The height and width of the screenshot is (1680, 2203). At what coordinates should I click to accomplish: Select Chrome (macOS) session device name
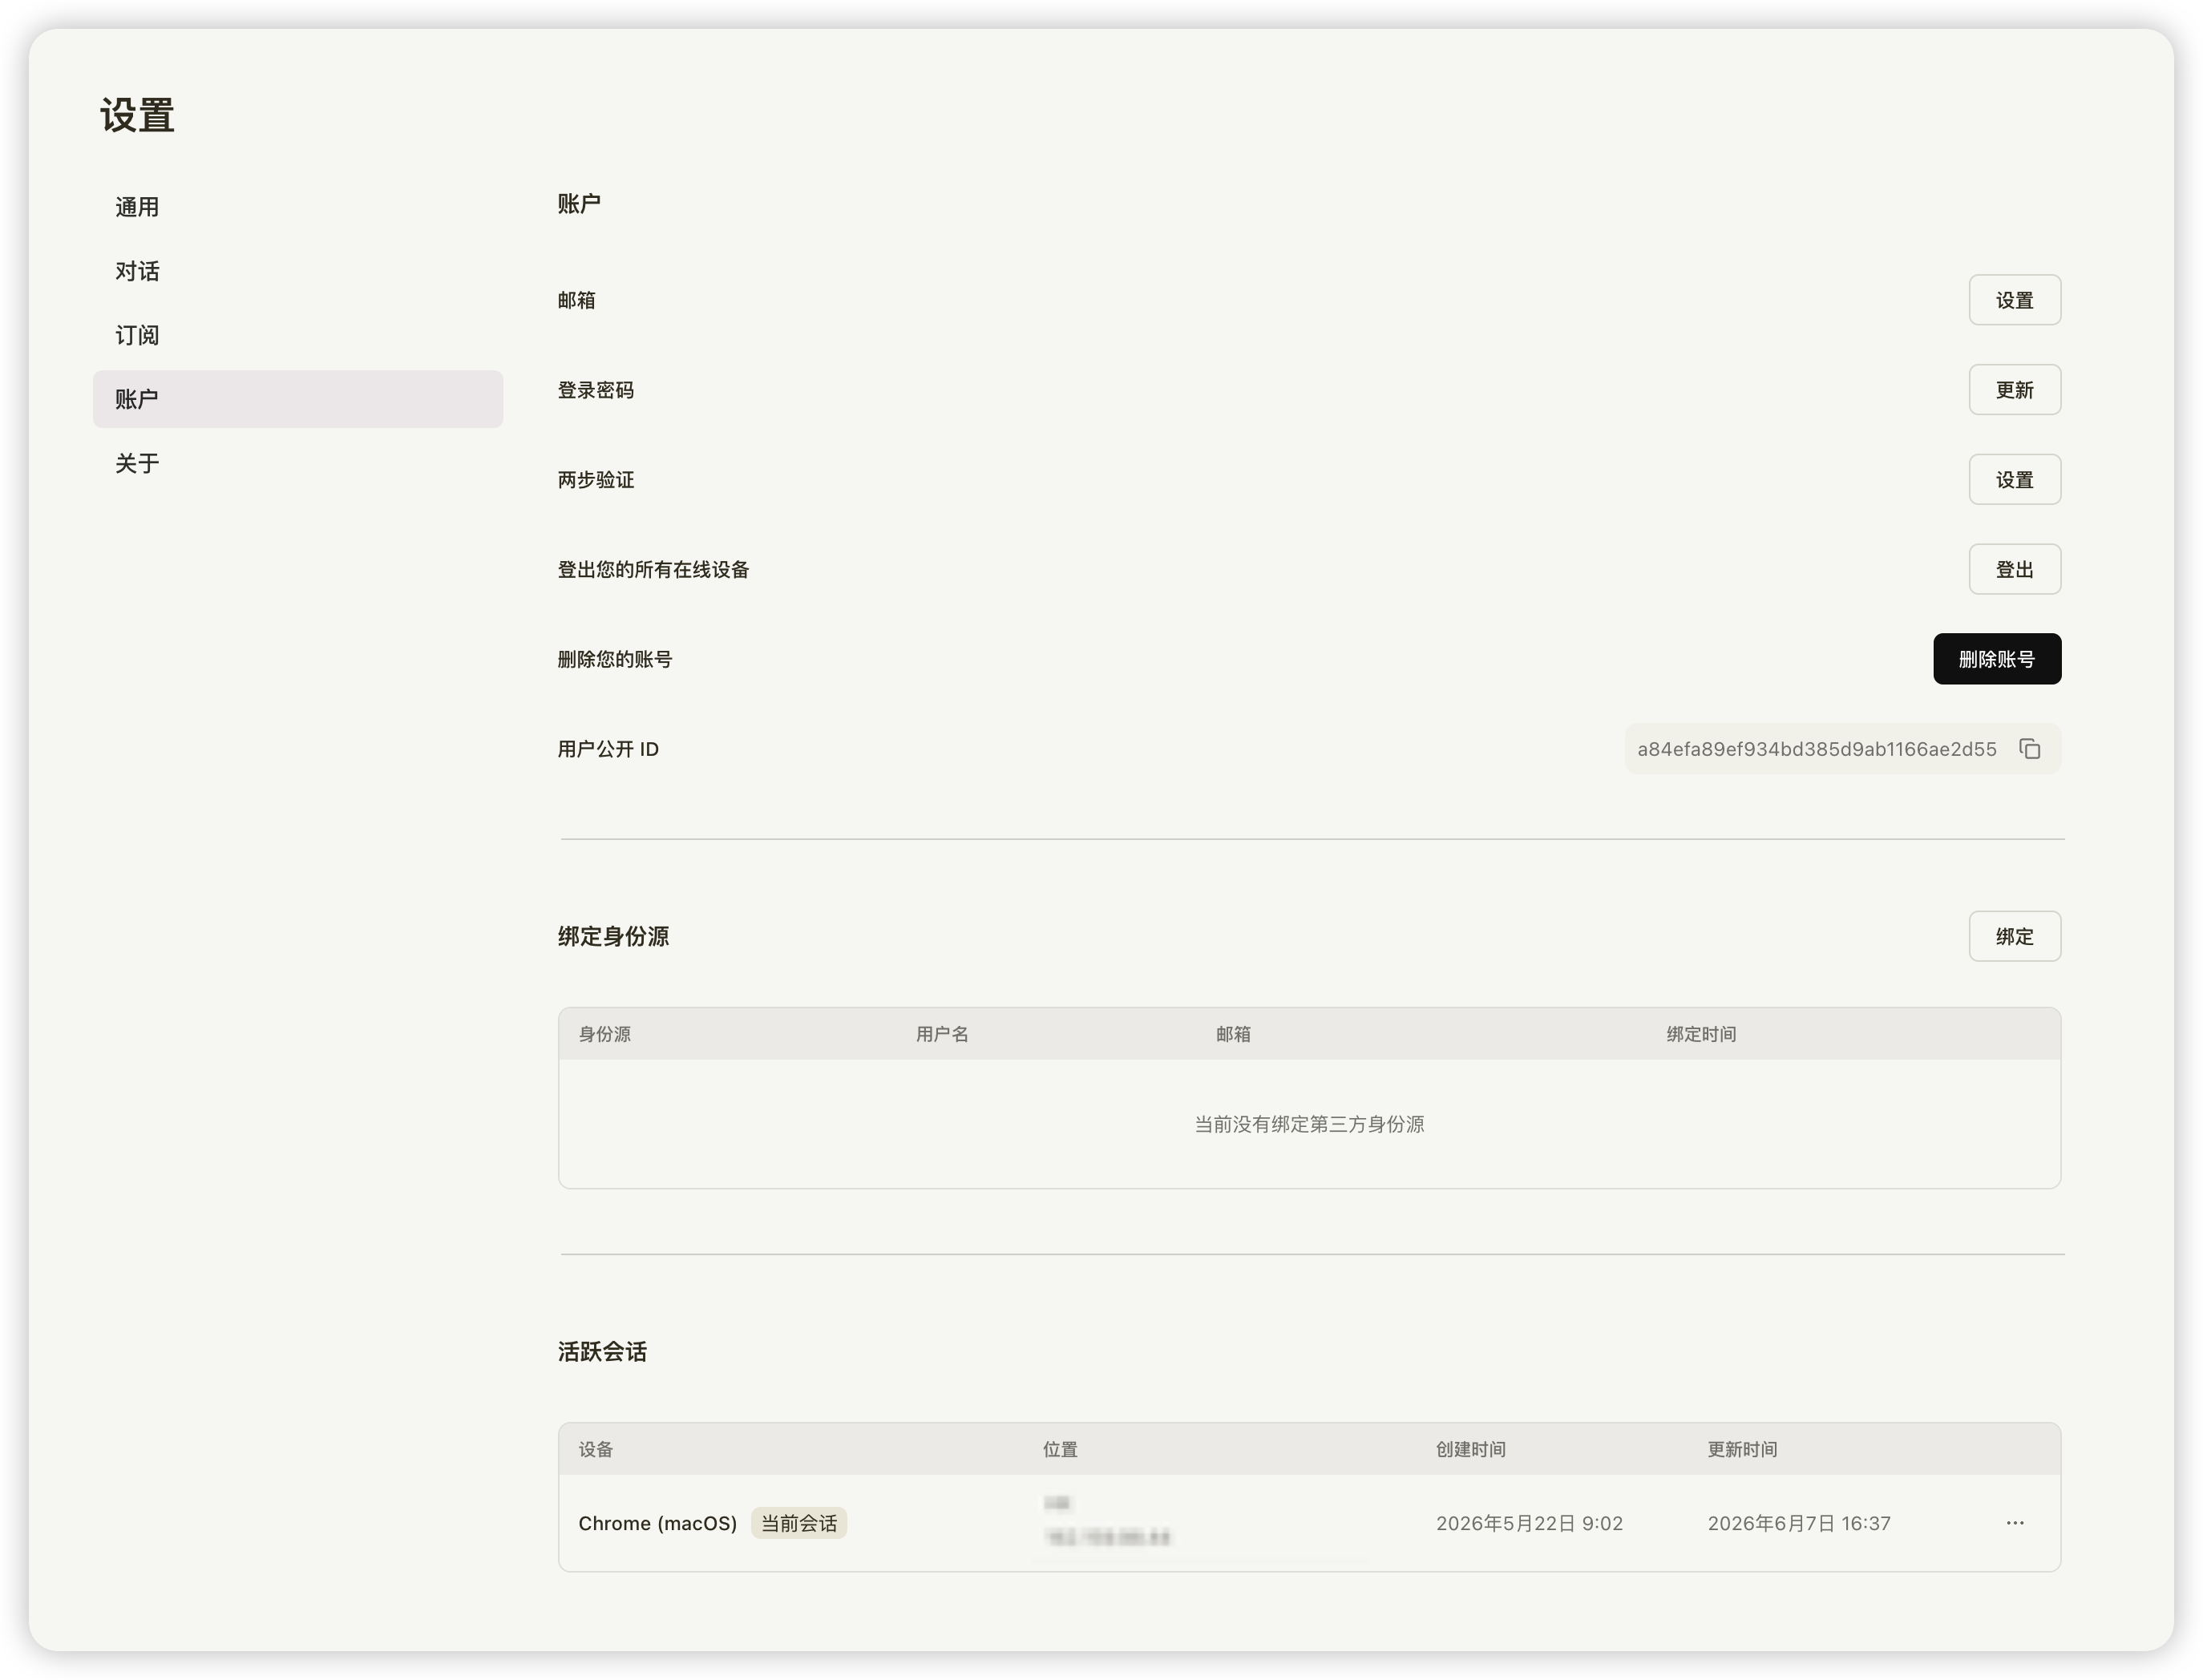pos(657,1523)
